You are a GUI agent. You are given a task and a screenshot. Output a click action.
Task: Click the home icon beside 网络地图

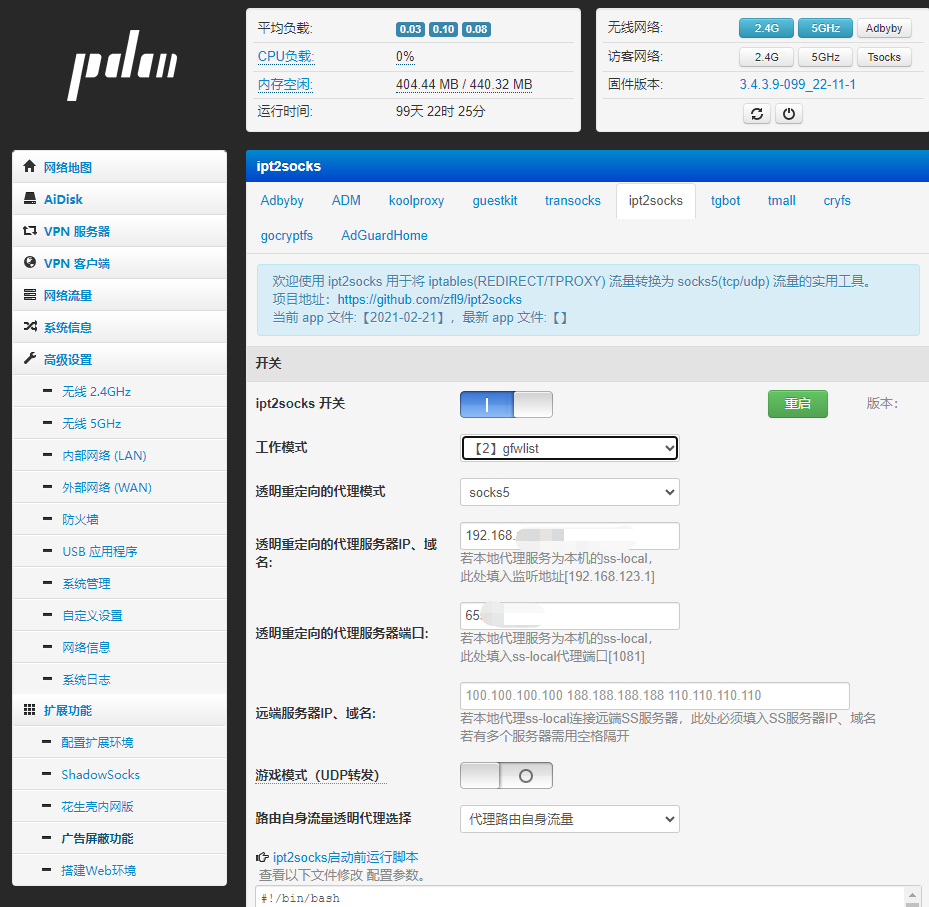30,166
